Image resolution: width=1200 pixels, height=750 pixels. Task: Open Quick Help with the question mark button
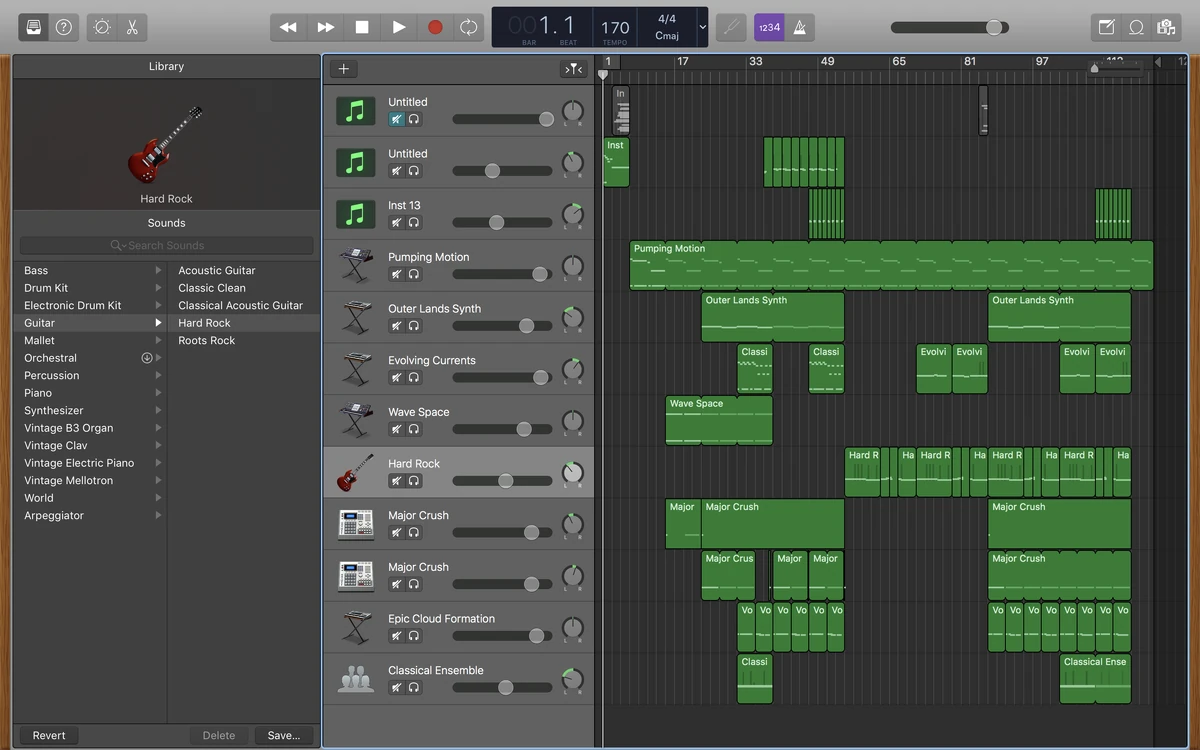(64, 27)
